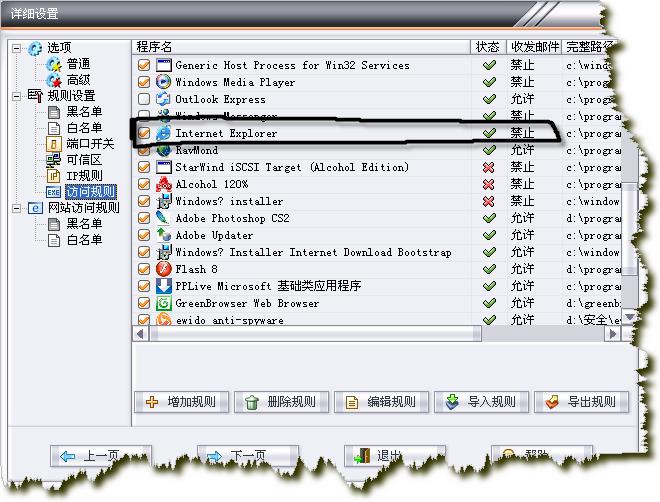The image size is (660, 502).
Task: Select the ewido anti-spyware row text
Action: (x=230, y=320)
